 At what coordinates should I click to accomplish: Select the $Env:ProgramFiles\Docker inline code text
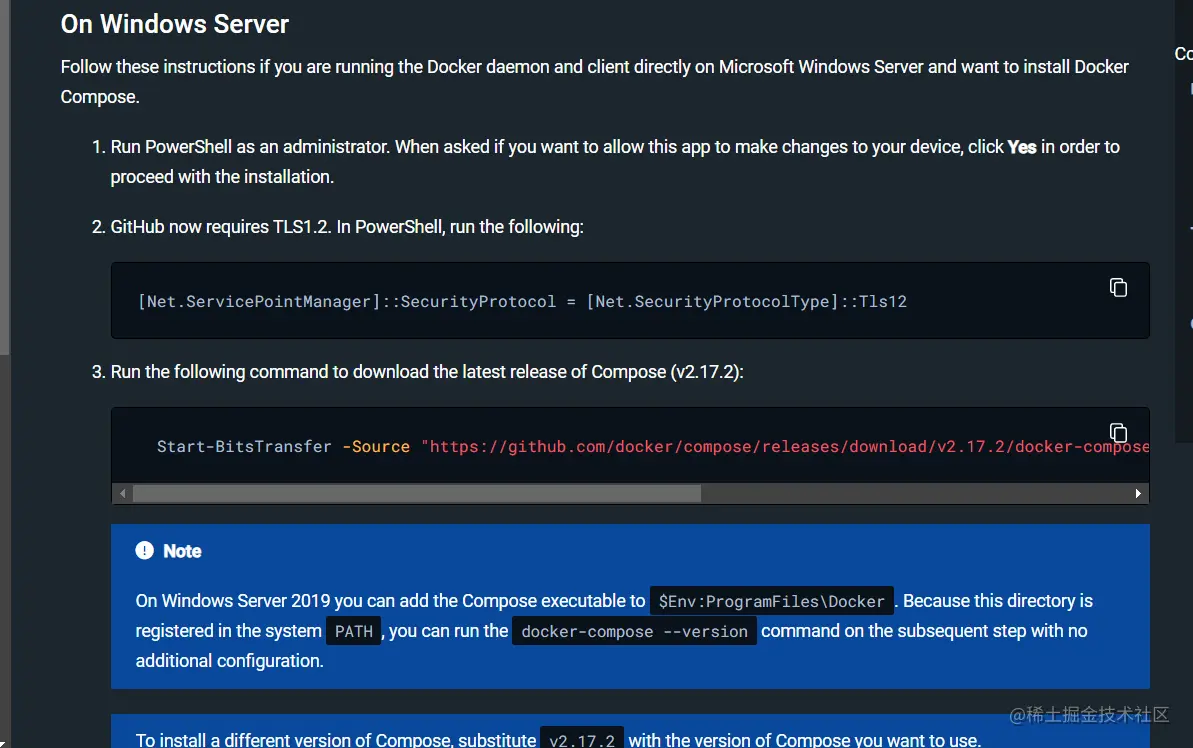pos(772,600)
